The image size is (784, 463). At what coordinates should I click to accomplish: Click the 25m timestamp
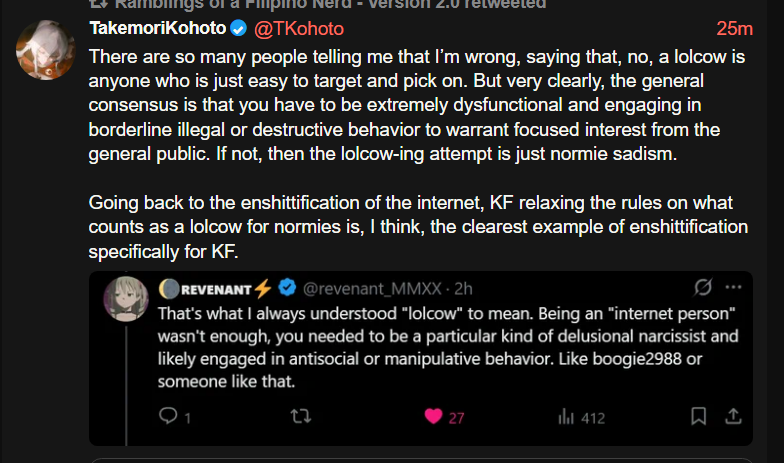point(734,28)
